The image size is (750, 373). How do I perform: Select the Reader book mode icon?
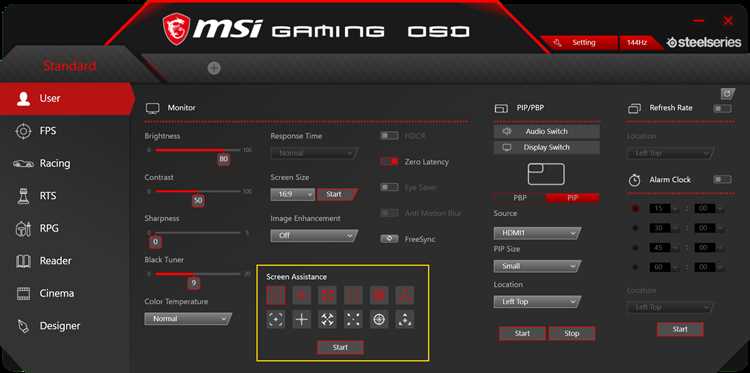tap(23, 261)
